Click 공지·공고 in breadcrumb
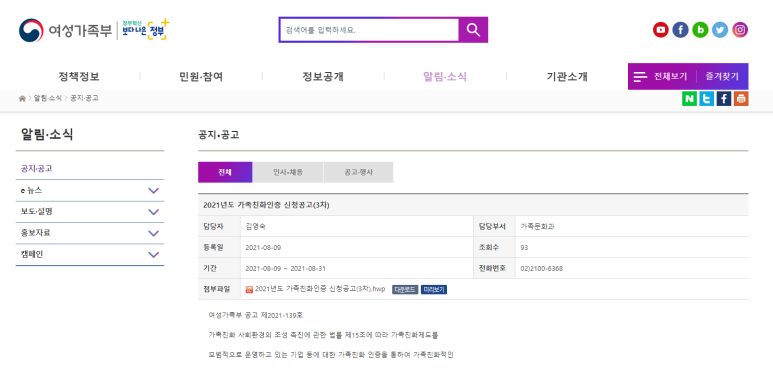The image size is (773, 371). click(x=84, y=98)
